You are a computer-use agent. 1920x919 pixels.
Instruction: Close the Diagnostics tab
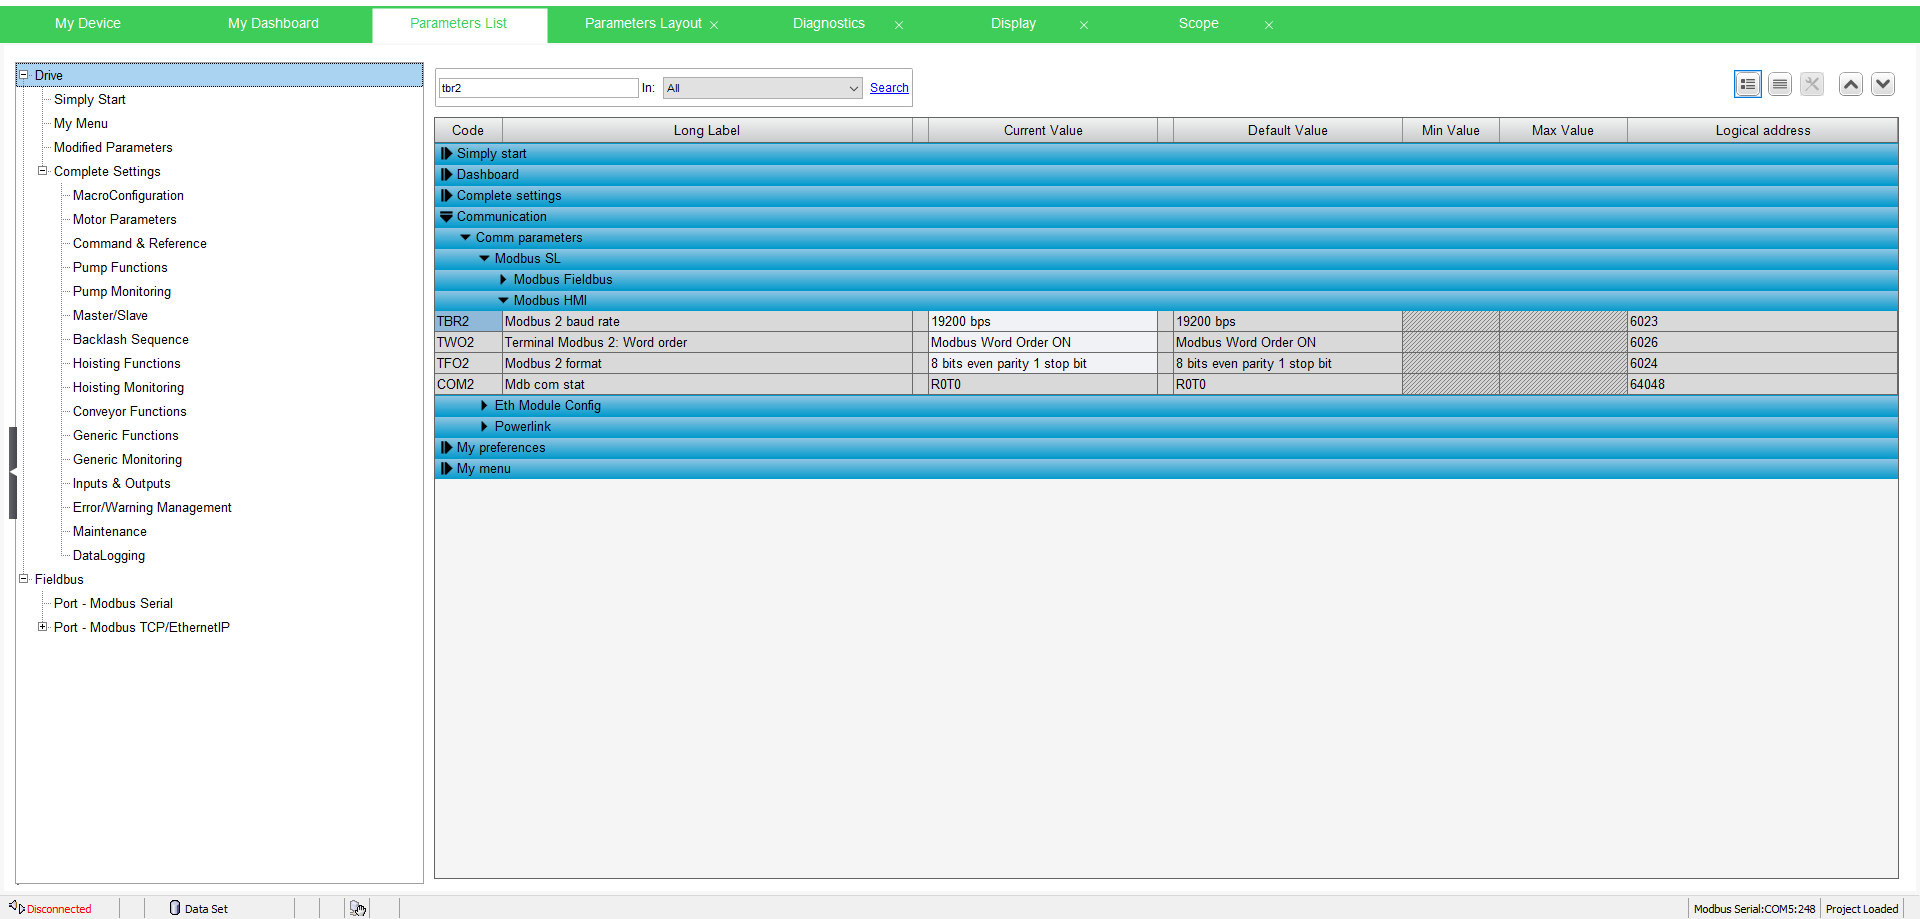899,25
